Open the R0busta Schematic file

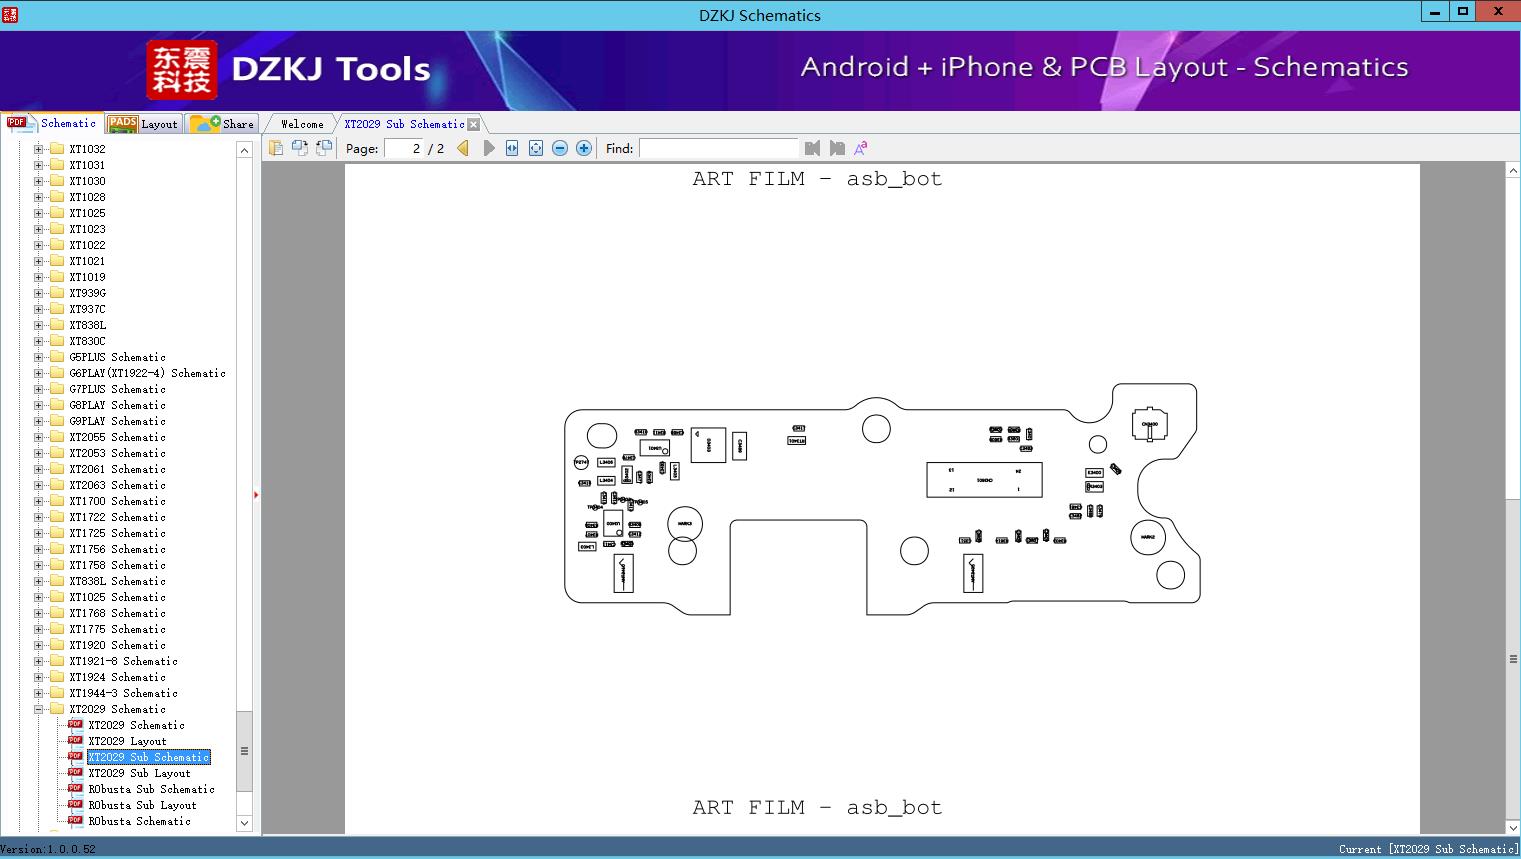tap(139, 821)
